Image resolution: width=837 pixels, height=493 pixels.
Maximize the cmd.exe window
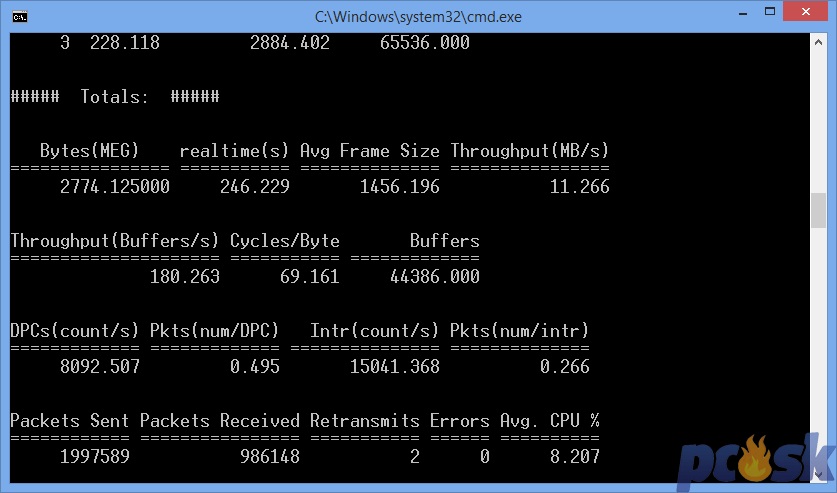(770, 12)
